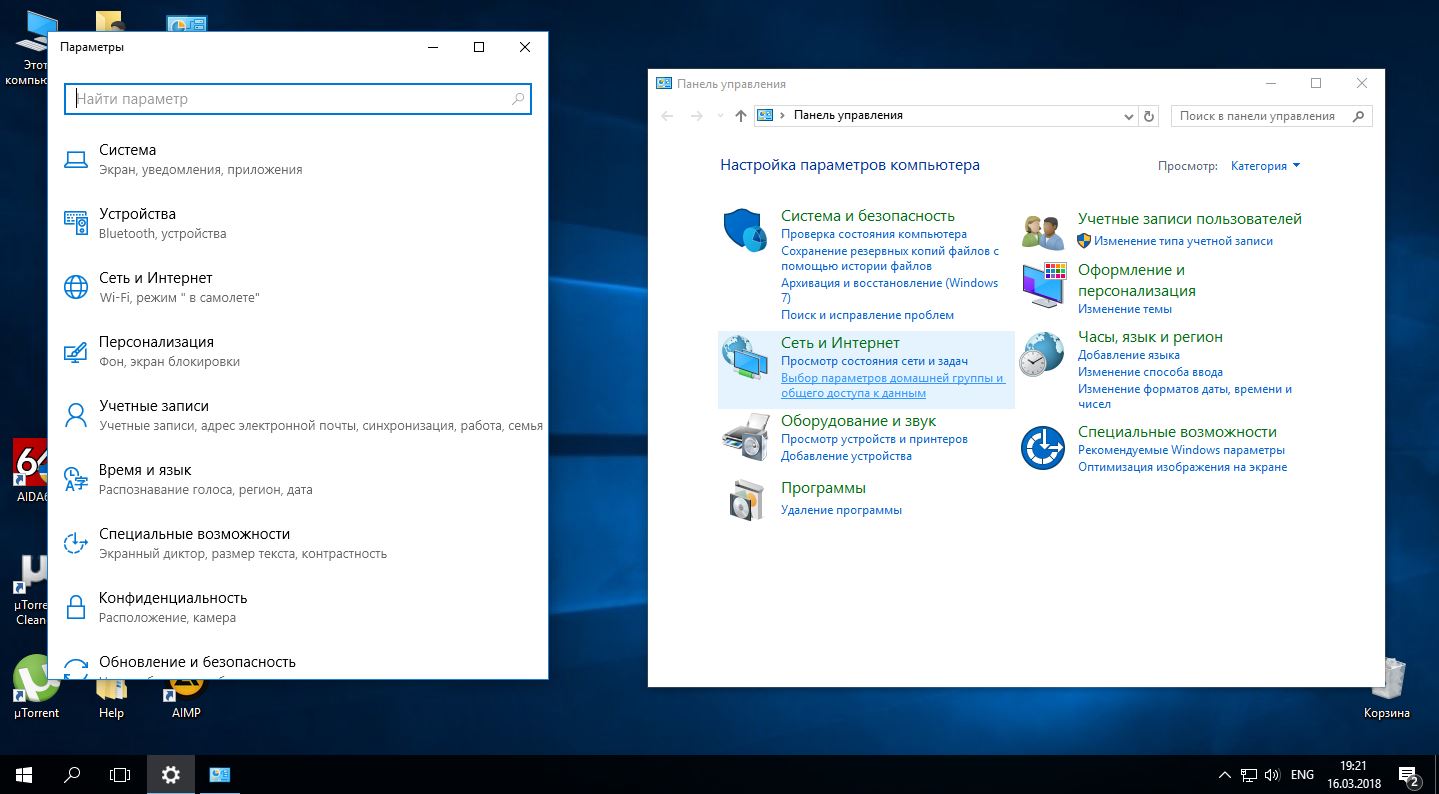The image size is (1439, 794).
Task: Open Система и безопасность category
Action: [x=868, y=216]
